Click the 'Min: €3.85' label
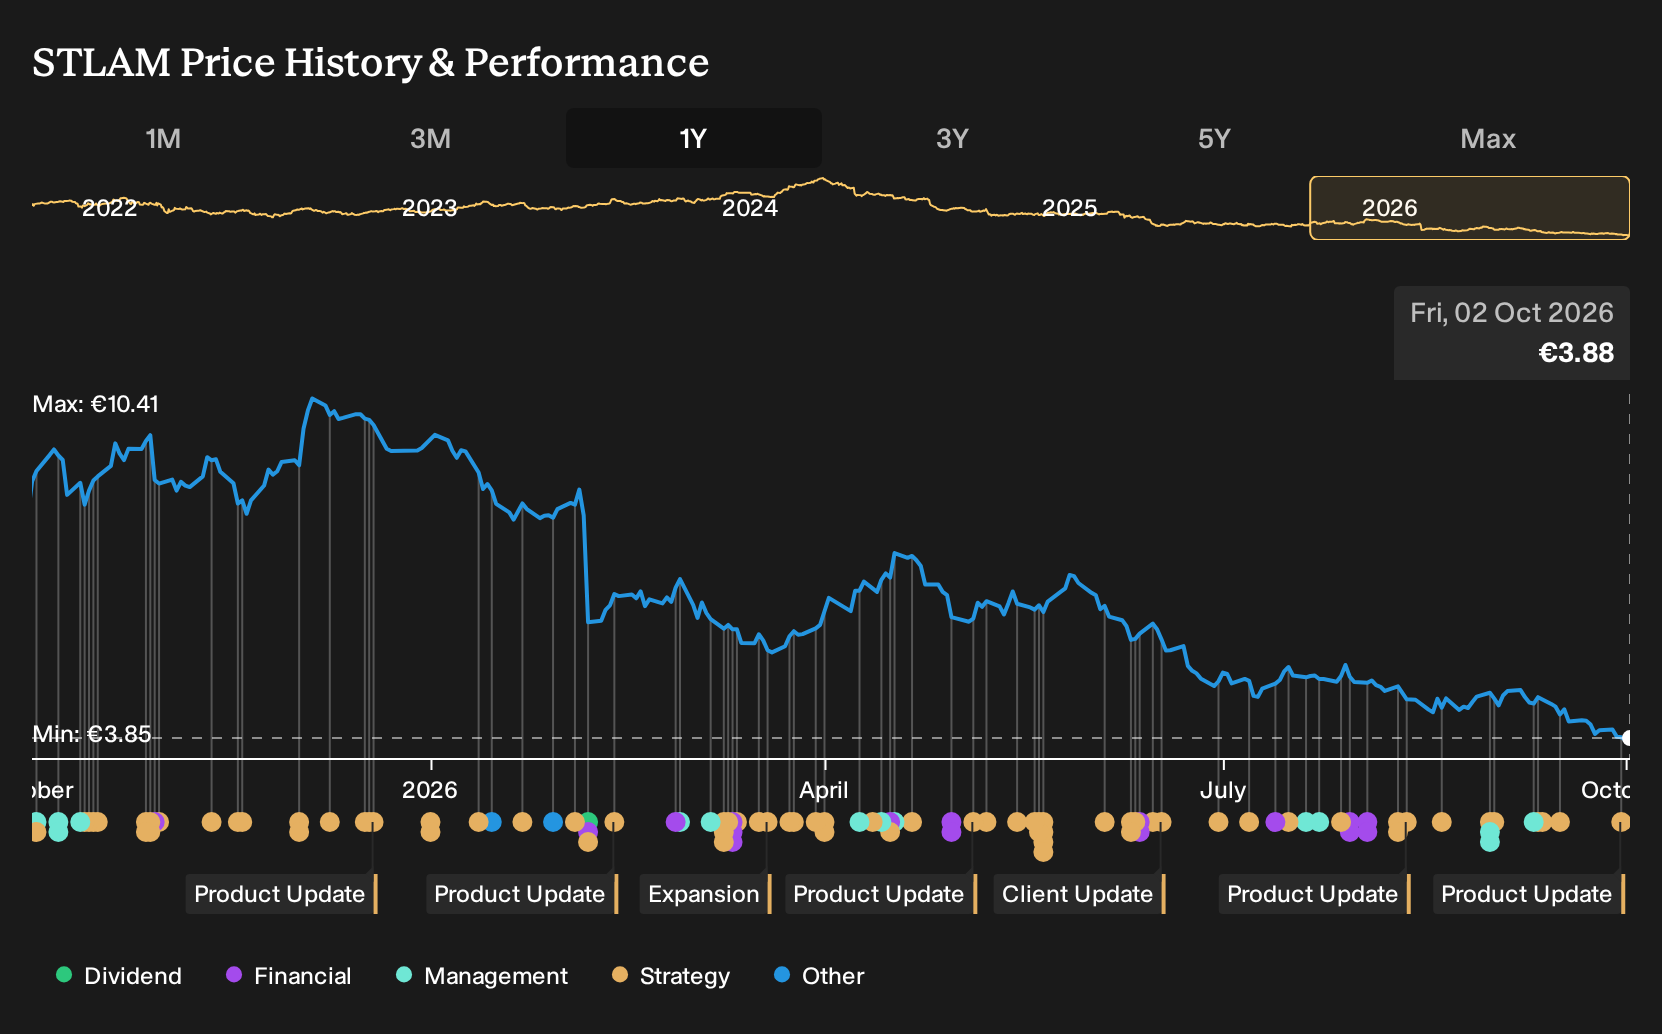 pos(92,734)
